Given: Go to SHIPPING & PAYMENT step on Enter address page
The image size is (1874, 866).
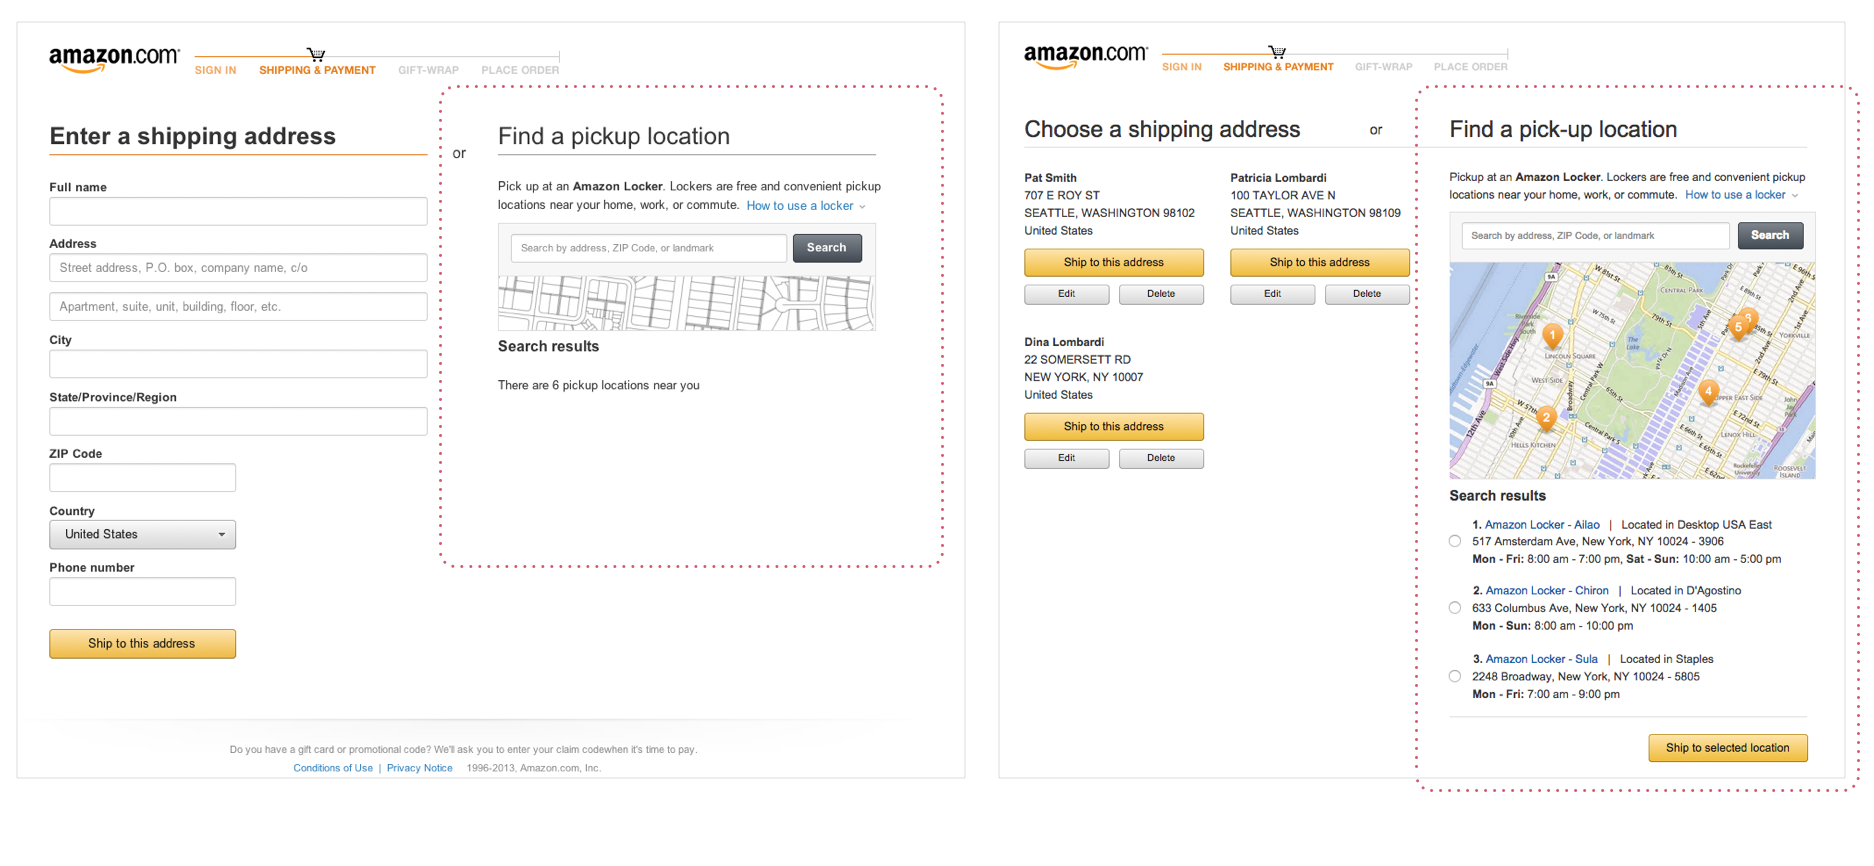Looking at the screenshot, I should click(318, 70).
